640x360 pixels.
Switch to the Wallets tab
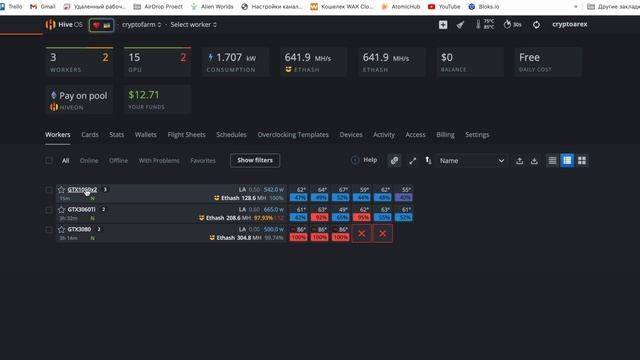(146, 135)
